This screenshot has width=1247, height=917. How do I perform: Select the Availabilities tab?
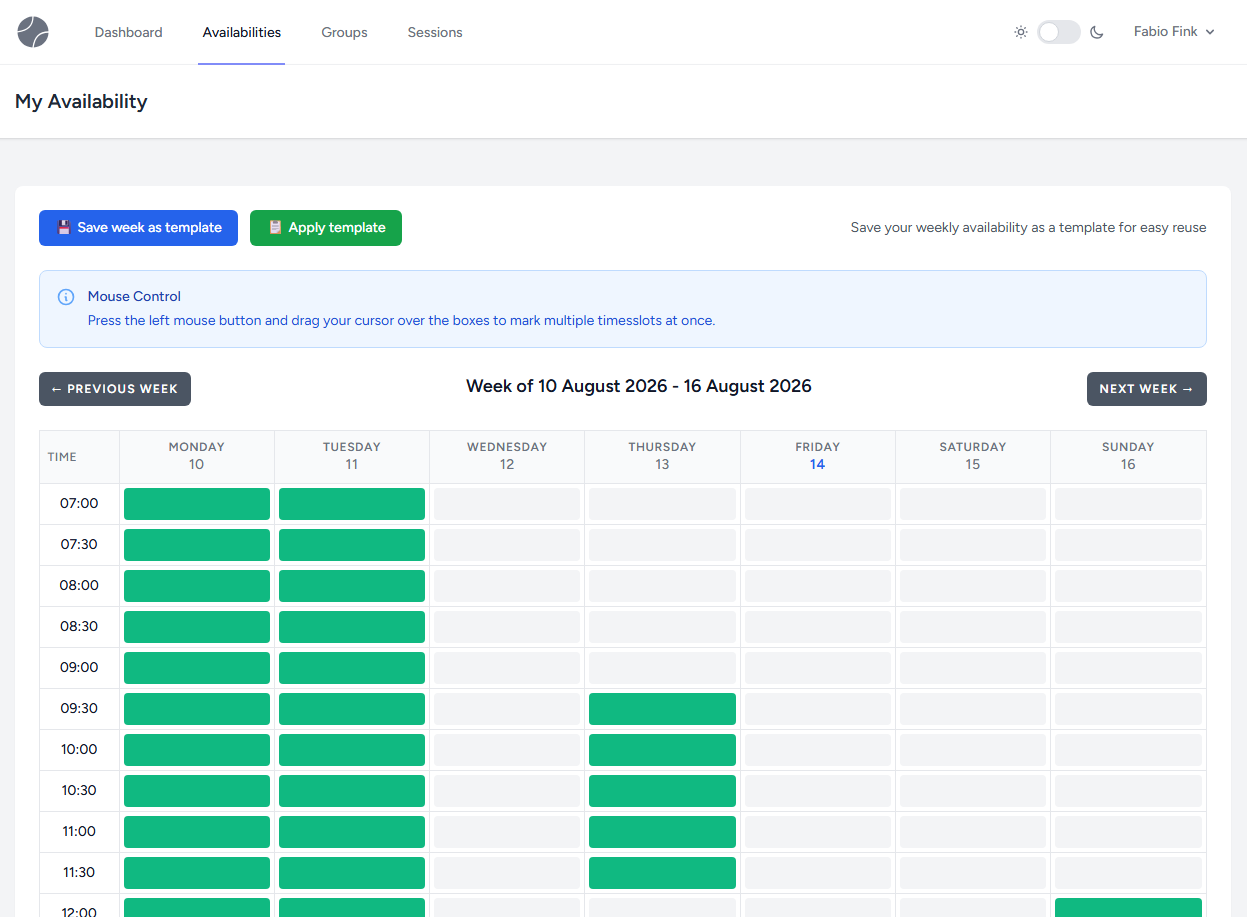(242, 32)
